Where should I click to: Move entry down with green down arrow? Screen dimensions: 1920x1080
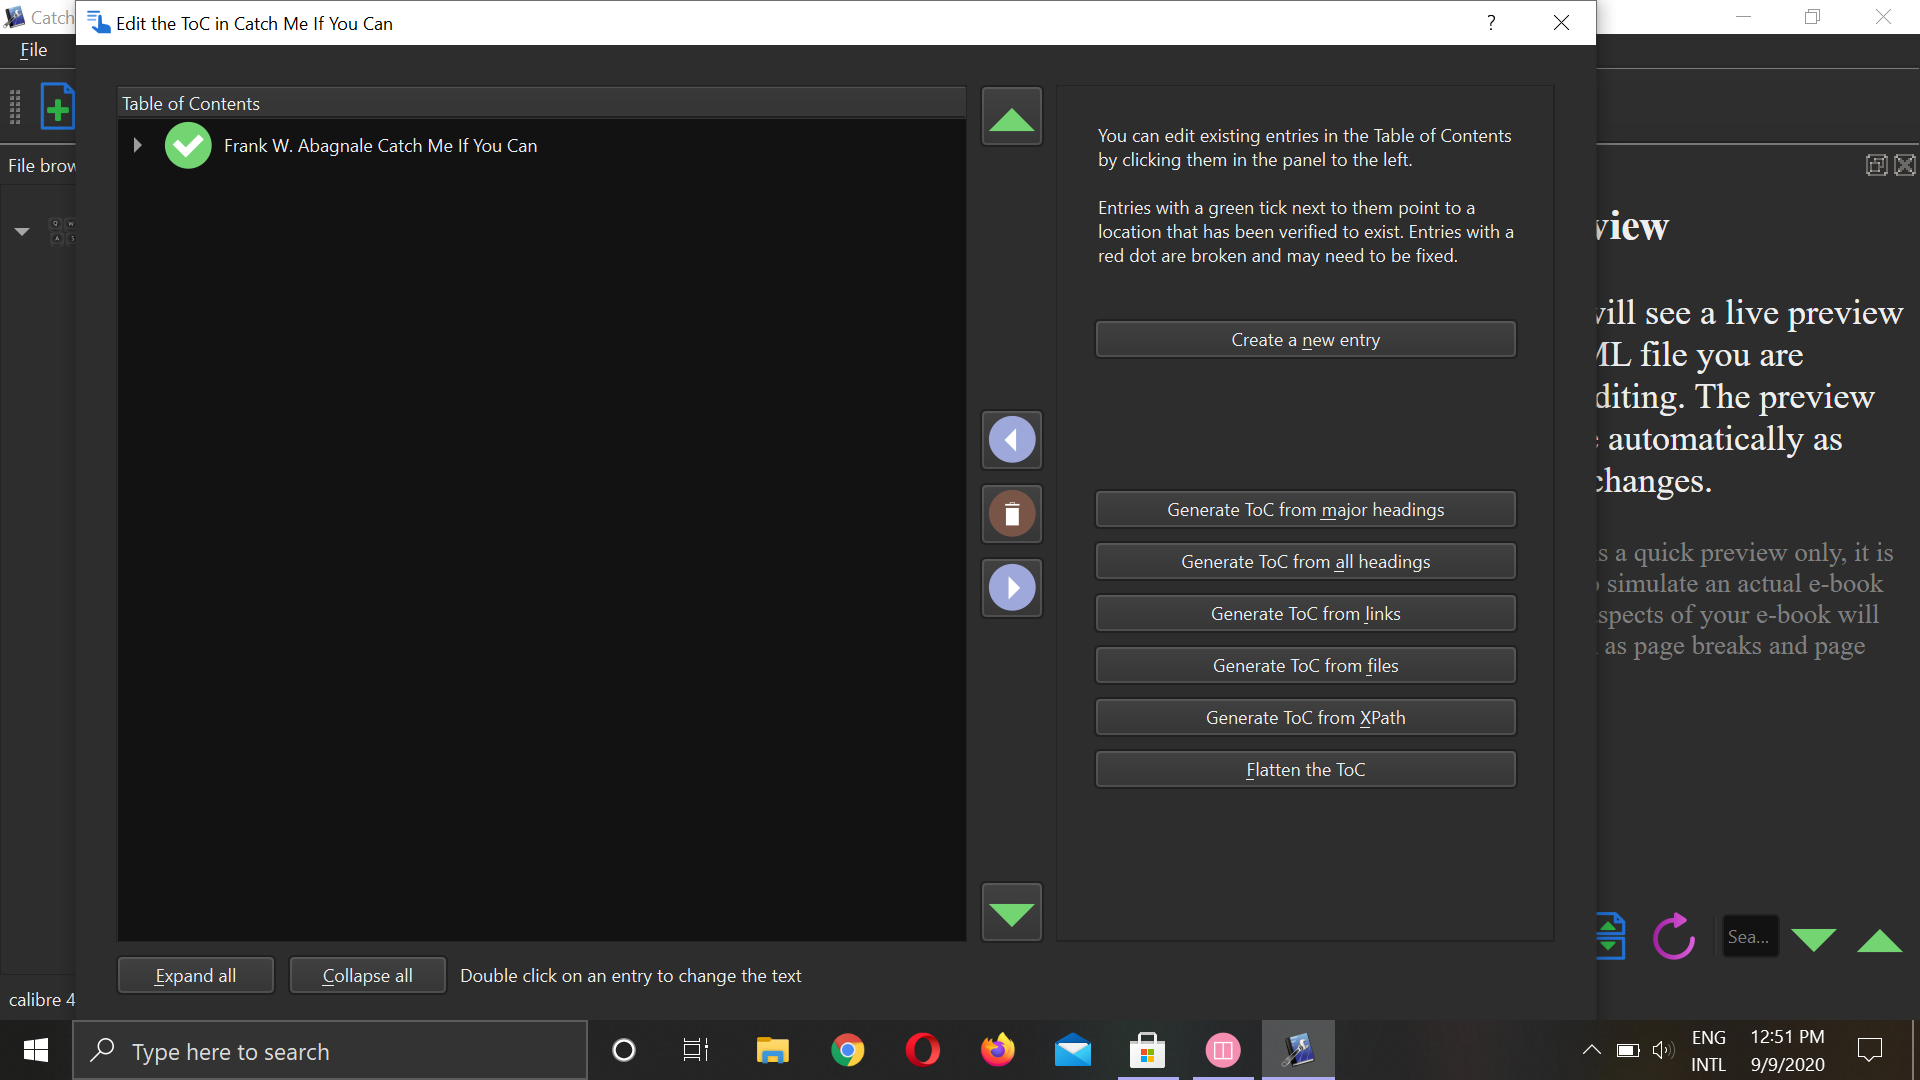[1011, 912]
